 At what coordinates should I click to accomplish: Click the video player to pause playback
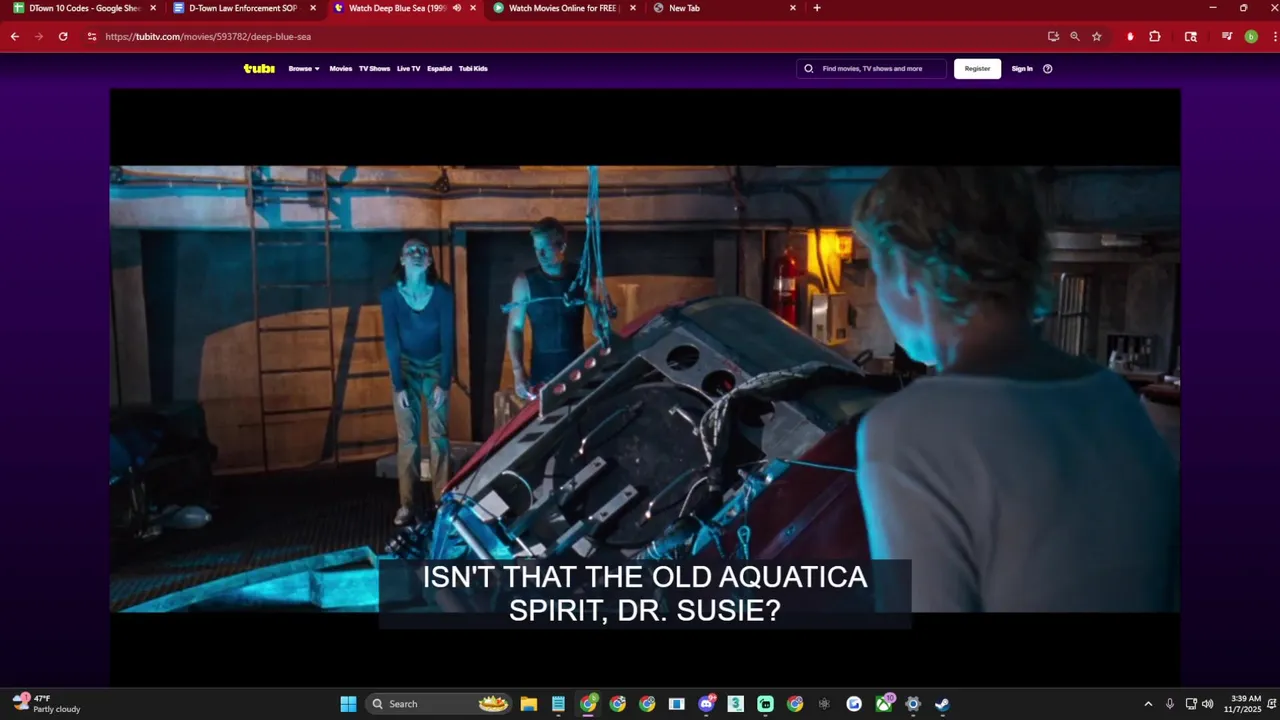coord(644,388)
